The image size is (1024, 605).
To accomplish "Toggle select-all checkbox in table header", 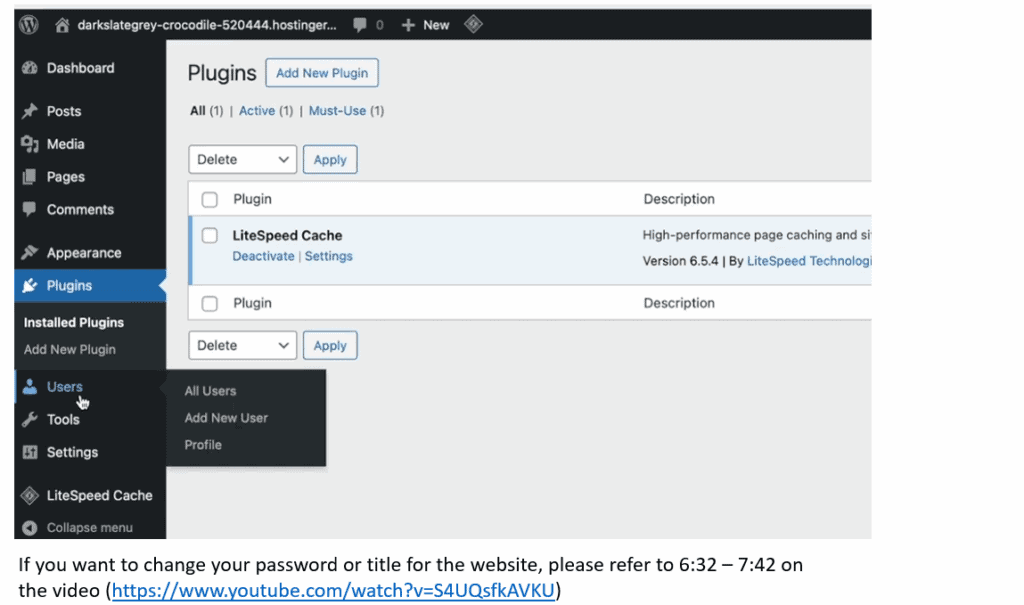I will point(210,199).
